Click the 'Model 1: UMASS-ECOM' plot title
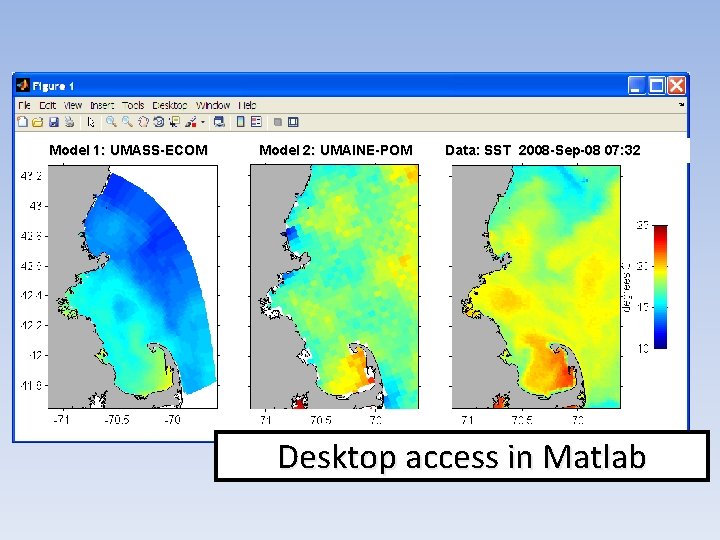 pos(129,150)
